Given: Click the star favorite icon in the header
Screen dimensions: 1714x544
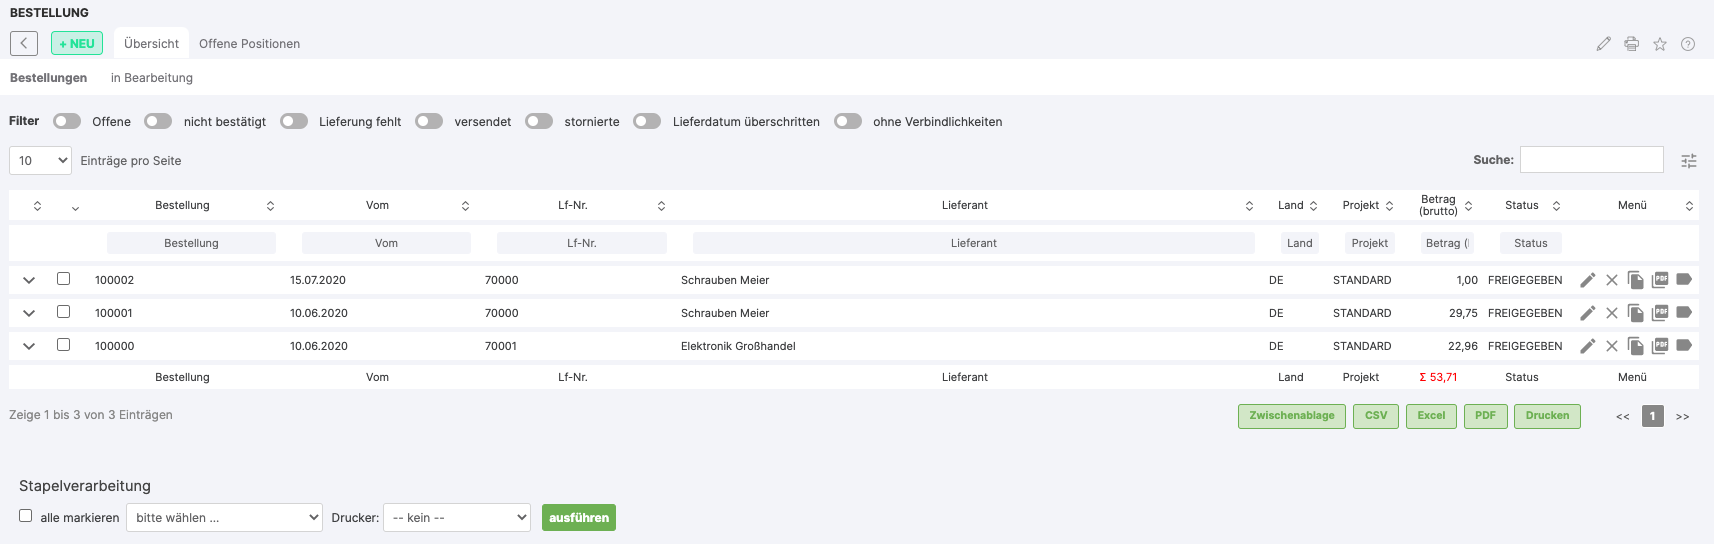Looking at the screenshot, I should (x=1660, y=44).
